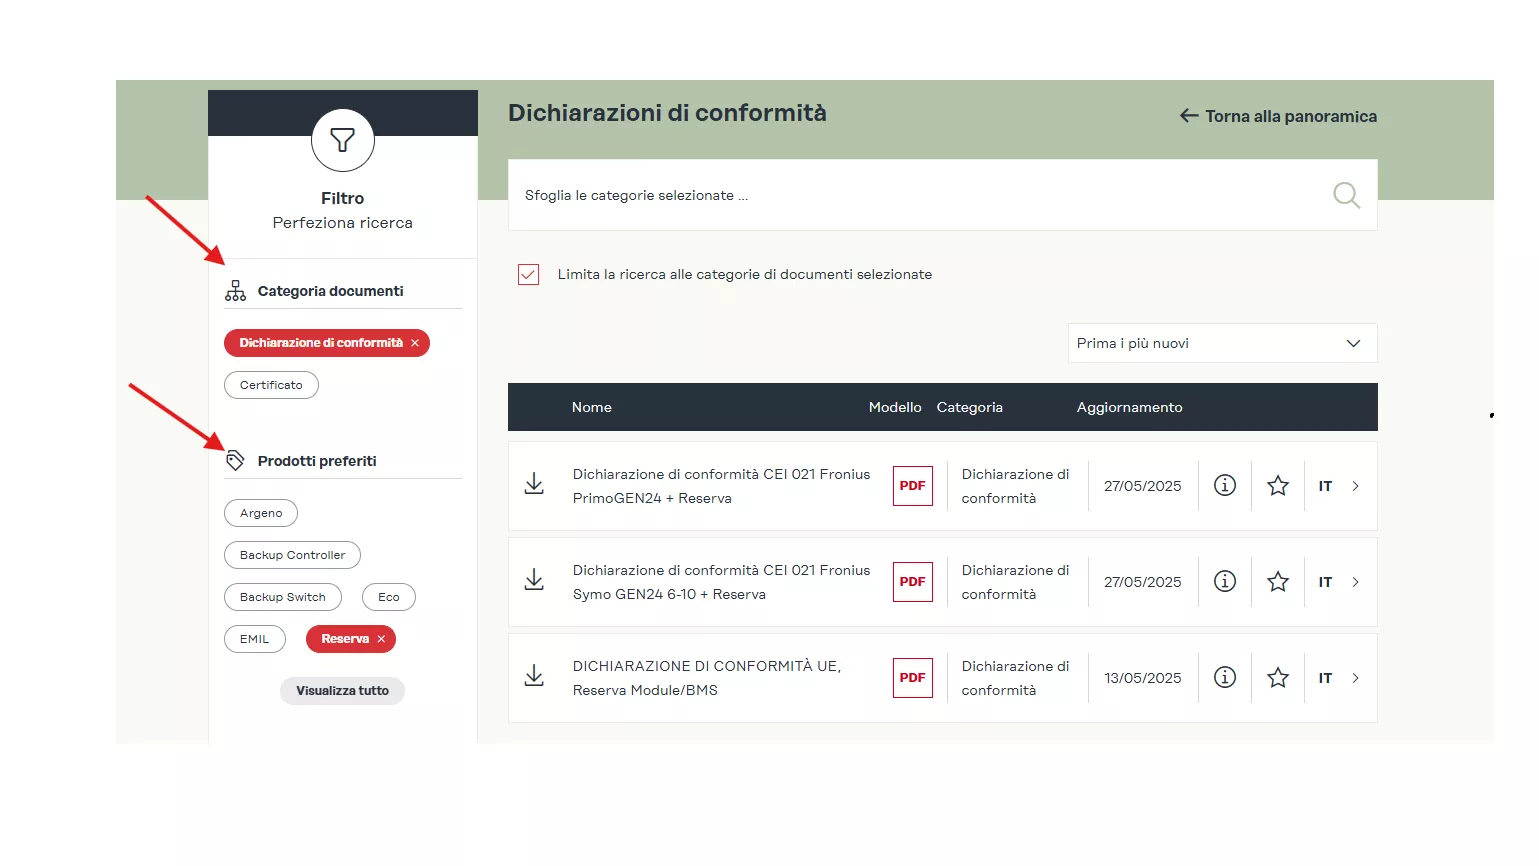Sort by the Aggiornamento column header
This screenshot has width=1539, height=866.
pyautogui.click(x=1129, y=407)
